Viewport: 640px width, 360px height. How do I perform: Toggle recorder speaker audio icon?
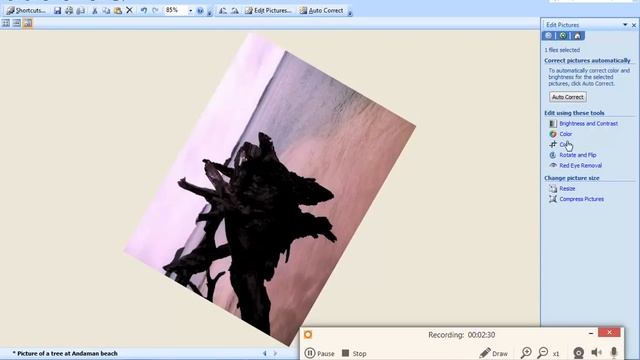[x=596, y=353]
